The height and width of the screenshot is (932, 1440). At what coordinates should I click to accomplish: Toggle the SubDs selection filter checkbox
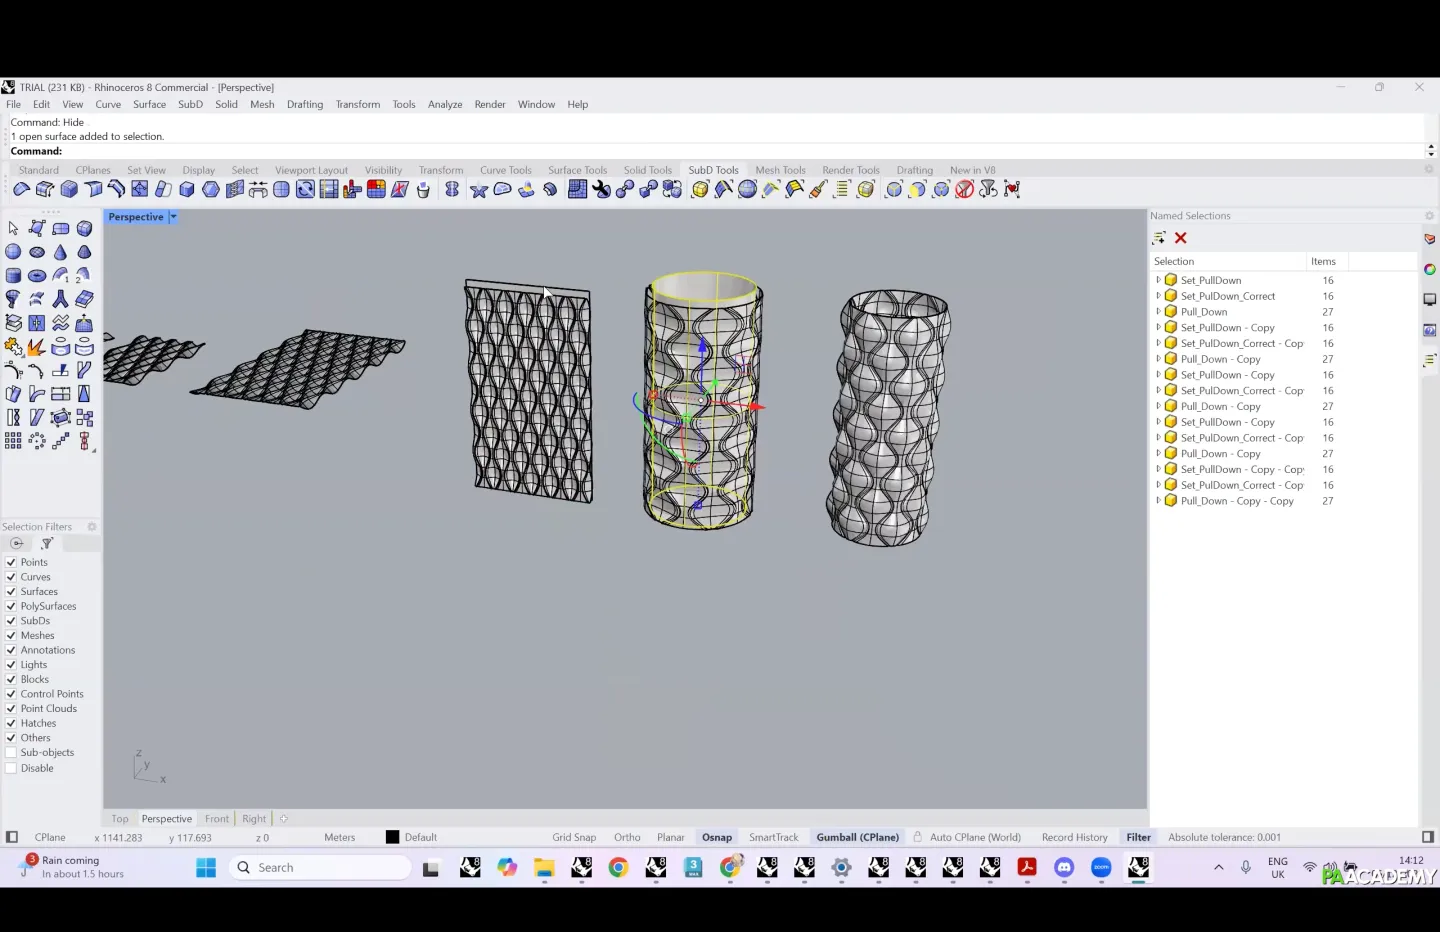point(11,621)
